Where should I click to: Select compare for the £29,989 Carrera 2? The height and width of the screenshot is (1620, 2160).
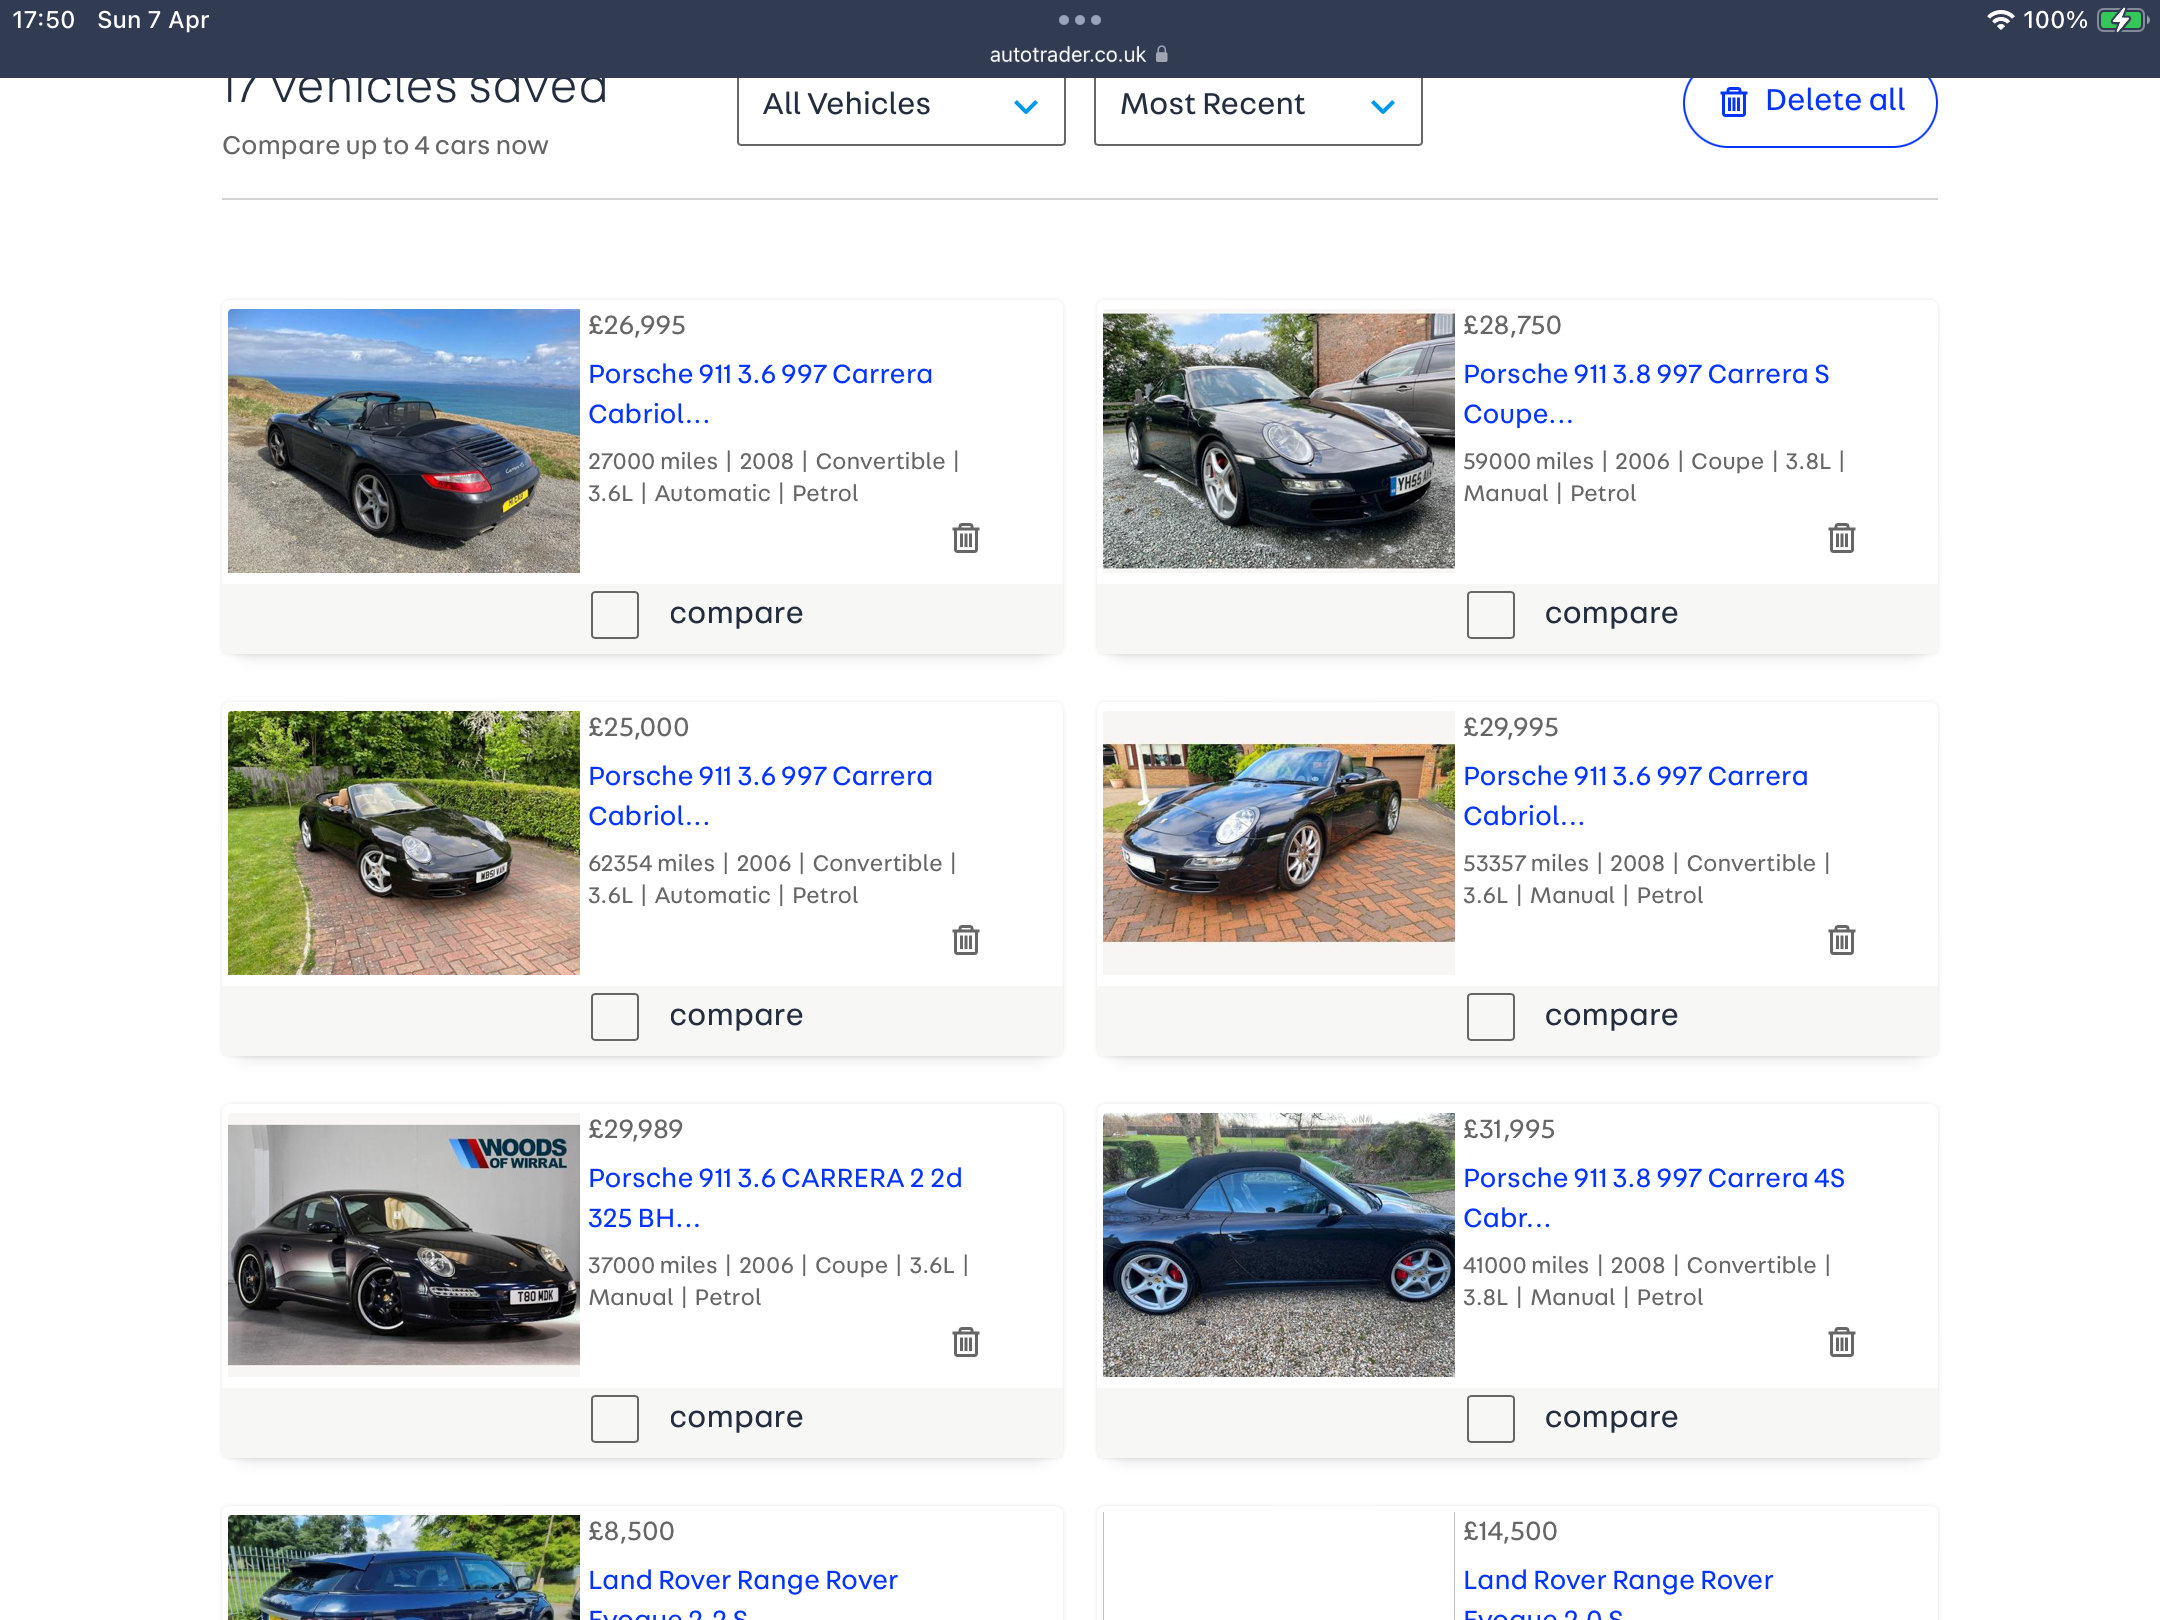(614, 1418)
